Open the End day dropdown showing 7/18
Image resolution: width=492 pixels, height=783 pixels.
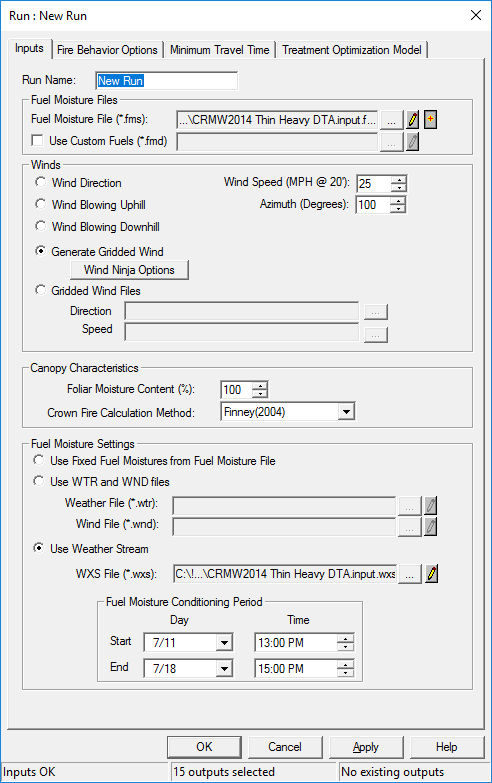(x=224, y=669)
